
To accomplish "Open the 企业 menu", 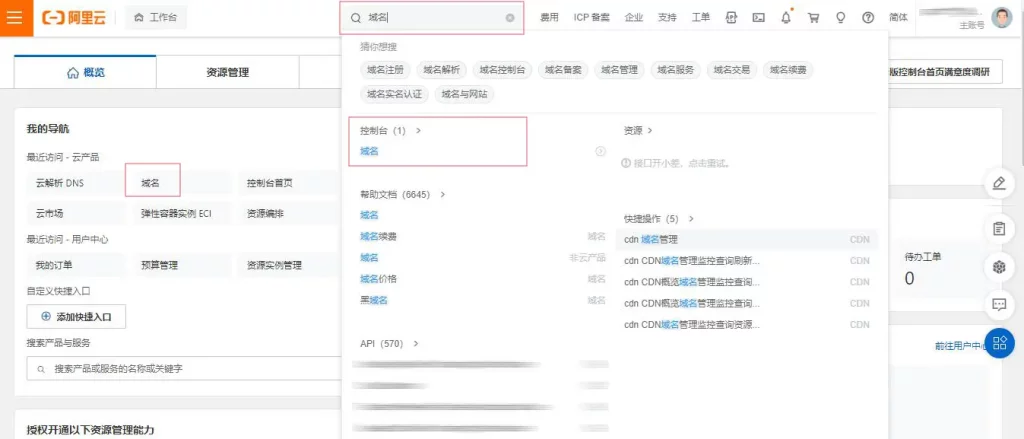I will click(633, 18).
